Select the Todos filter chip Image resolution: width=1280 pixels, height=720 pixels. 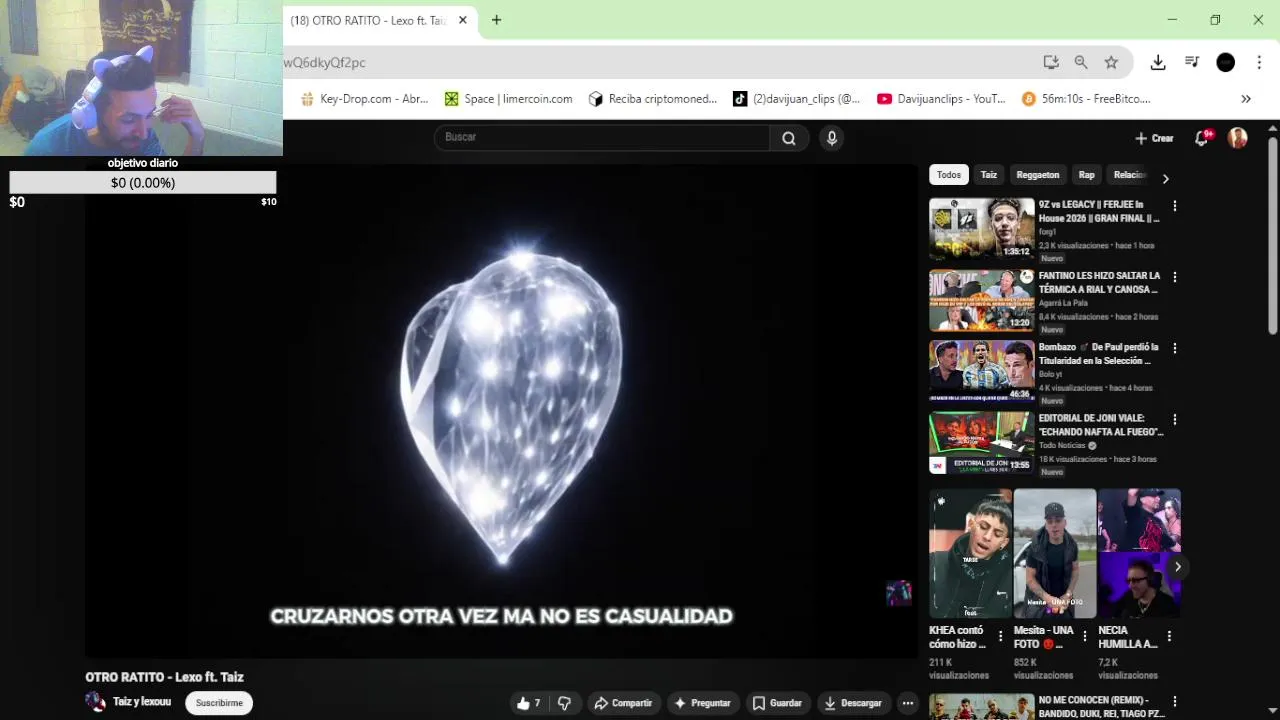949,175
